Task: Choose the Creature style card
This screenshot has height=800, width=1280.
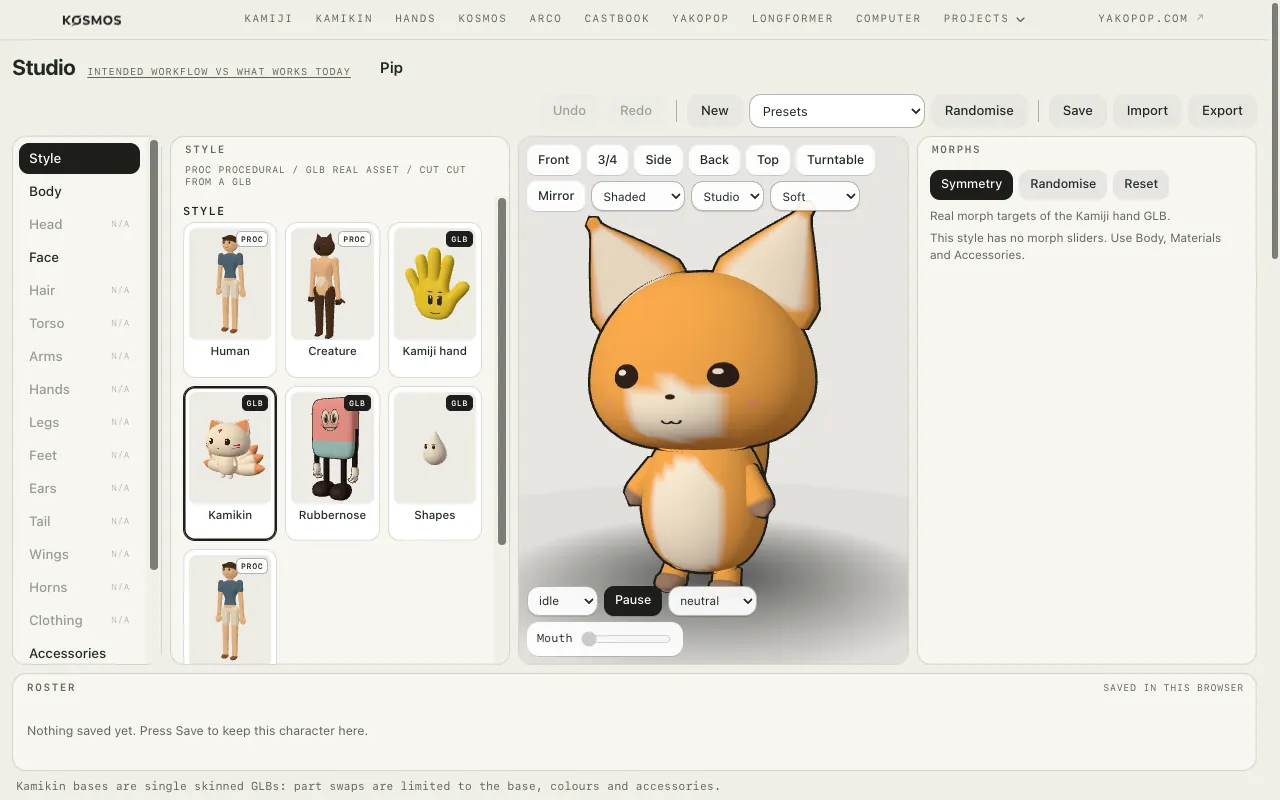Action: 332,299
